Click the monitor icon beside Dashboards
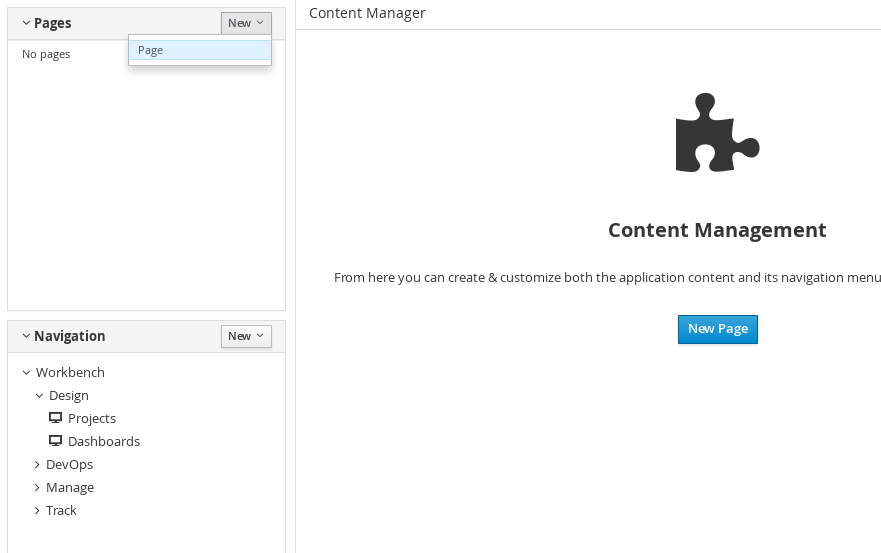 [55, 441]
